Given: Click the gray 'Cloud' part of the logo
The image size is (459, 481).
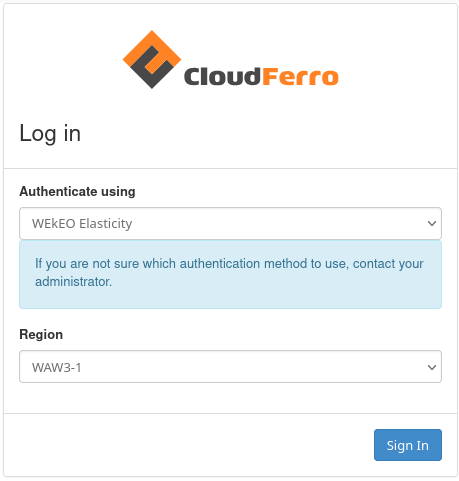Looking at the screenshot, I should [x=222, y=77].
